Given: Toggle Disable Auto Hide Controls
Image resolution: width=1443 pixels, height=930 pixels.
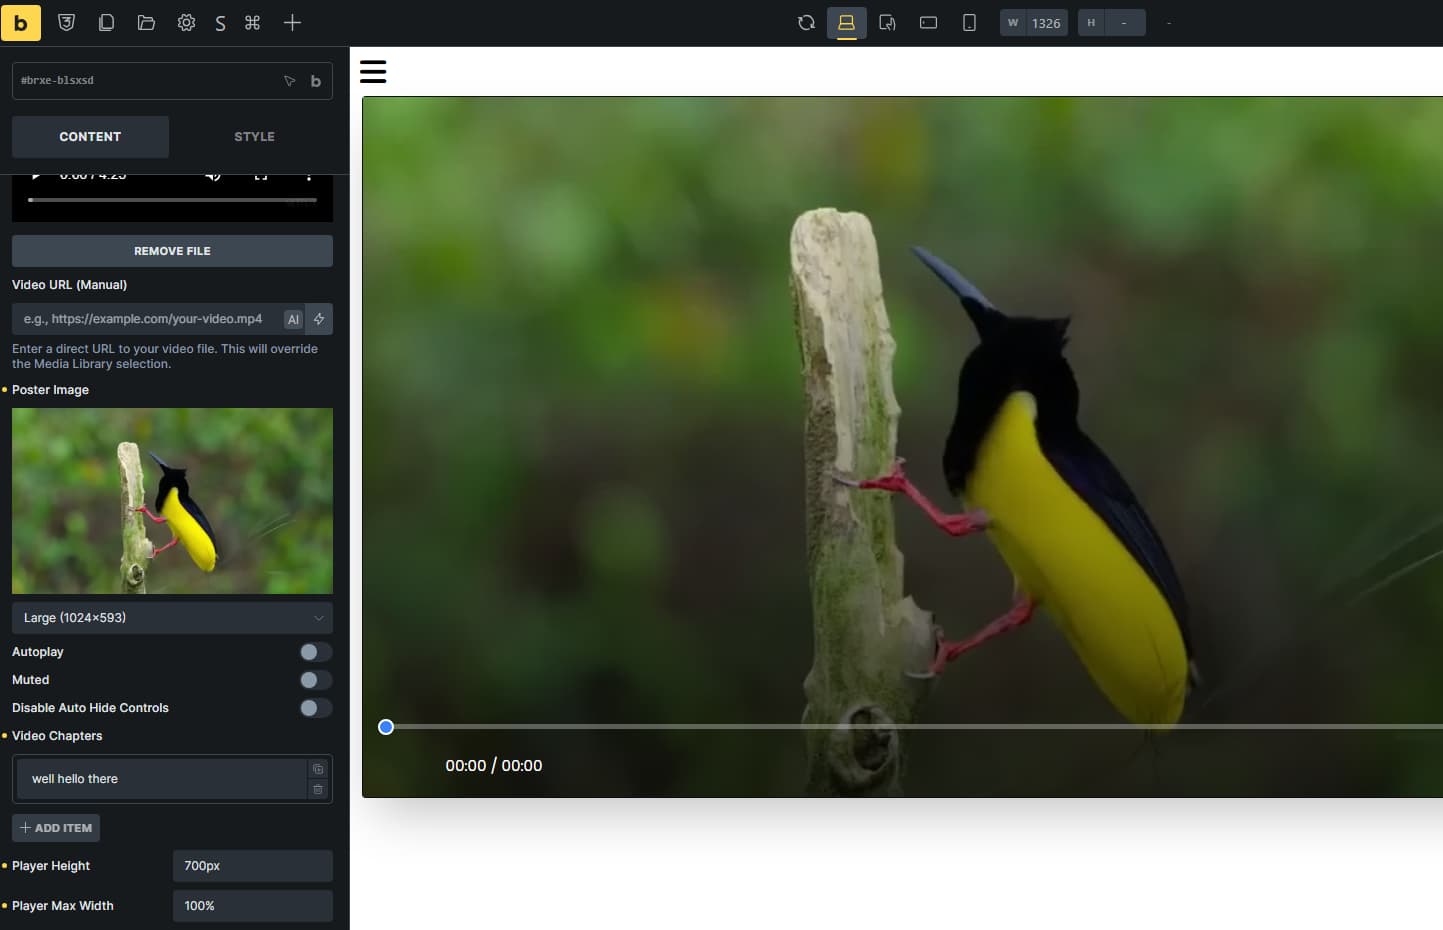Looking at the screenshot, I should tap(315, 708).
